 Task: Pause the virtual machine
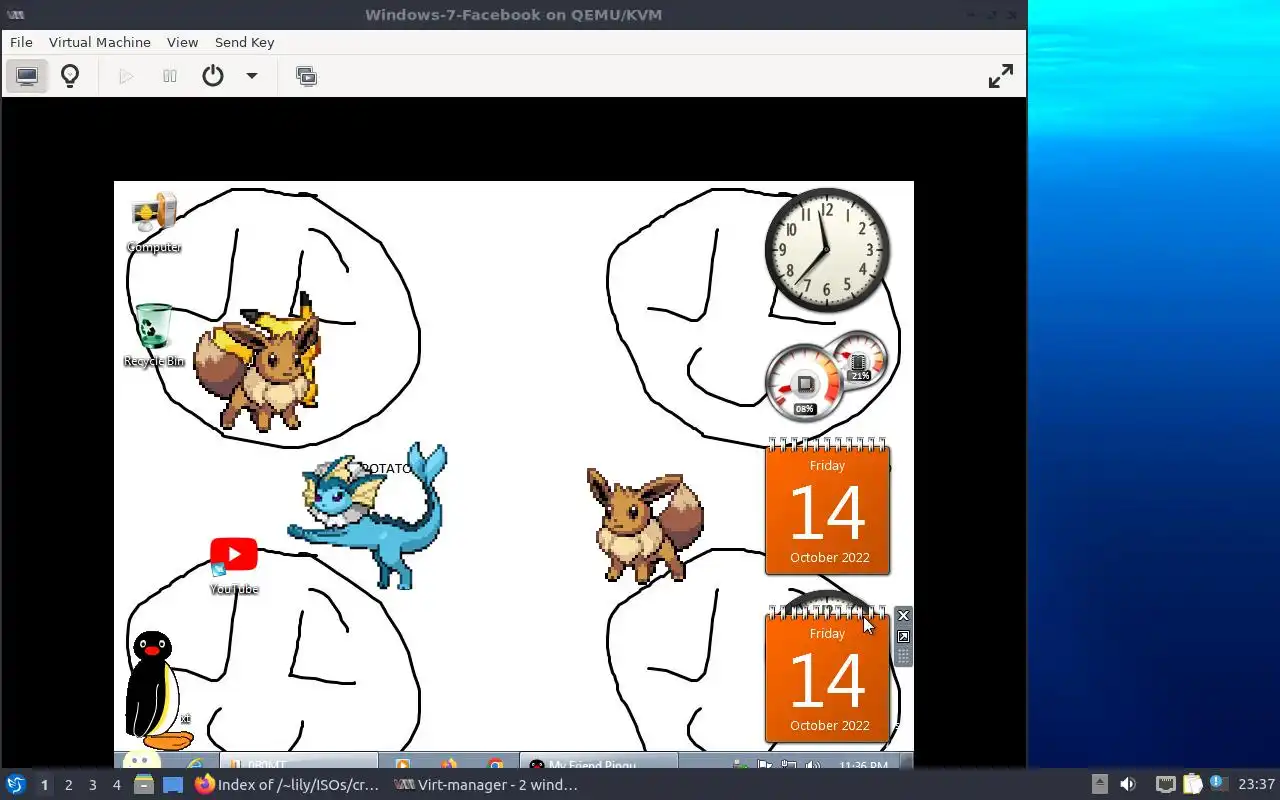click(170, 76)
